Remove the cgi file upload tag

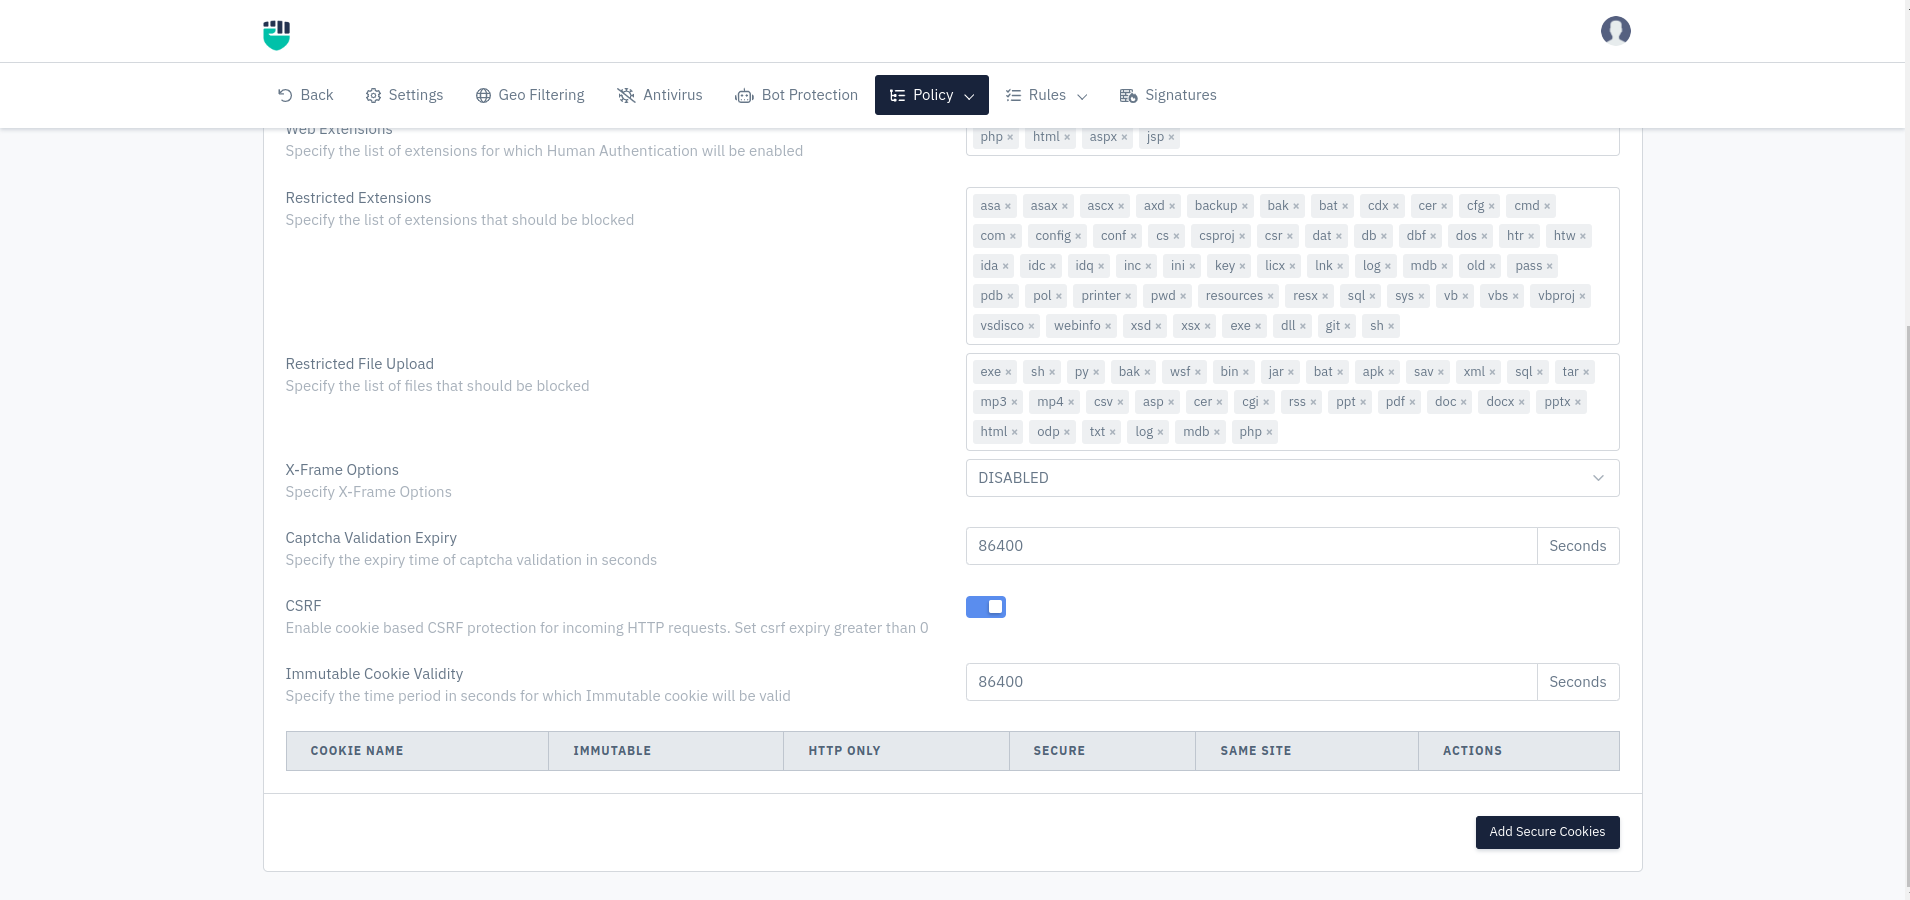[x=1266, y=402]
